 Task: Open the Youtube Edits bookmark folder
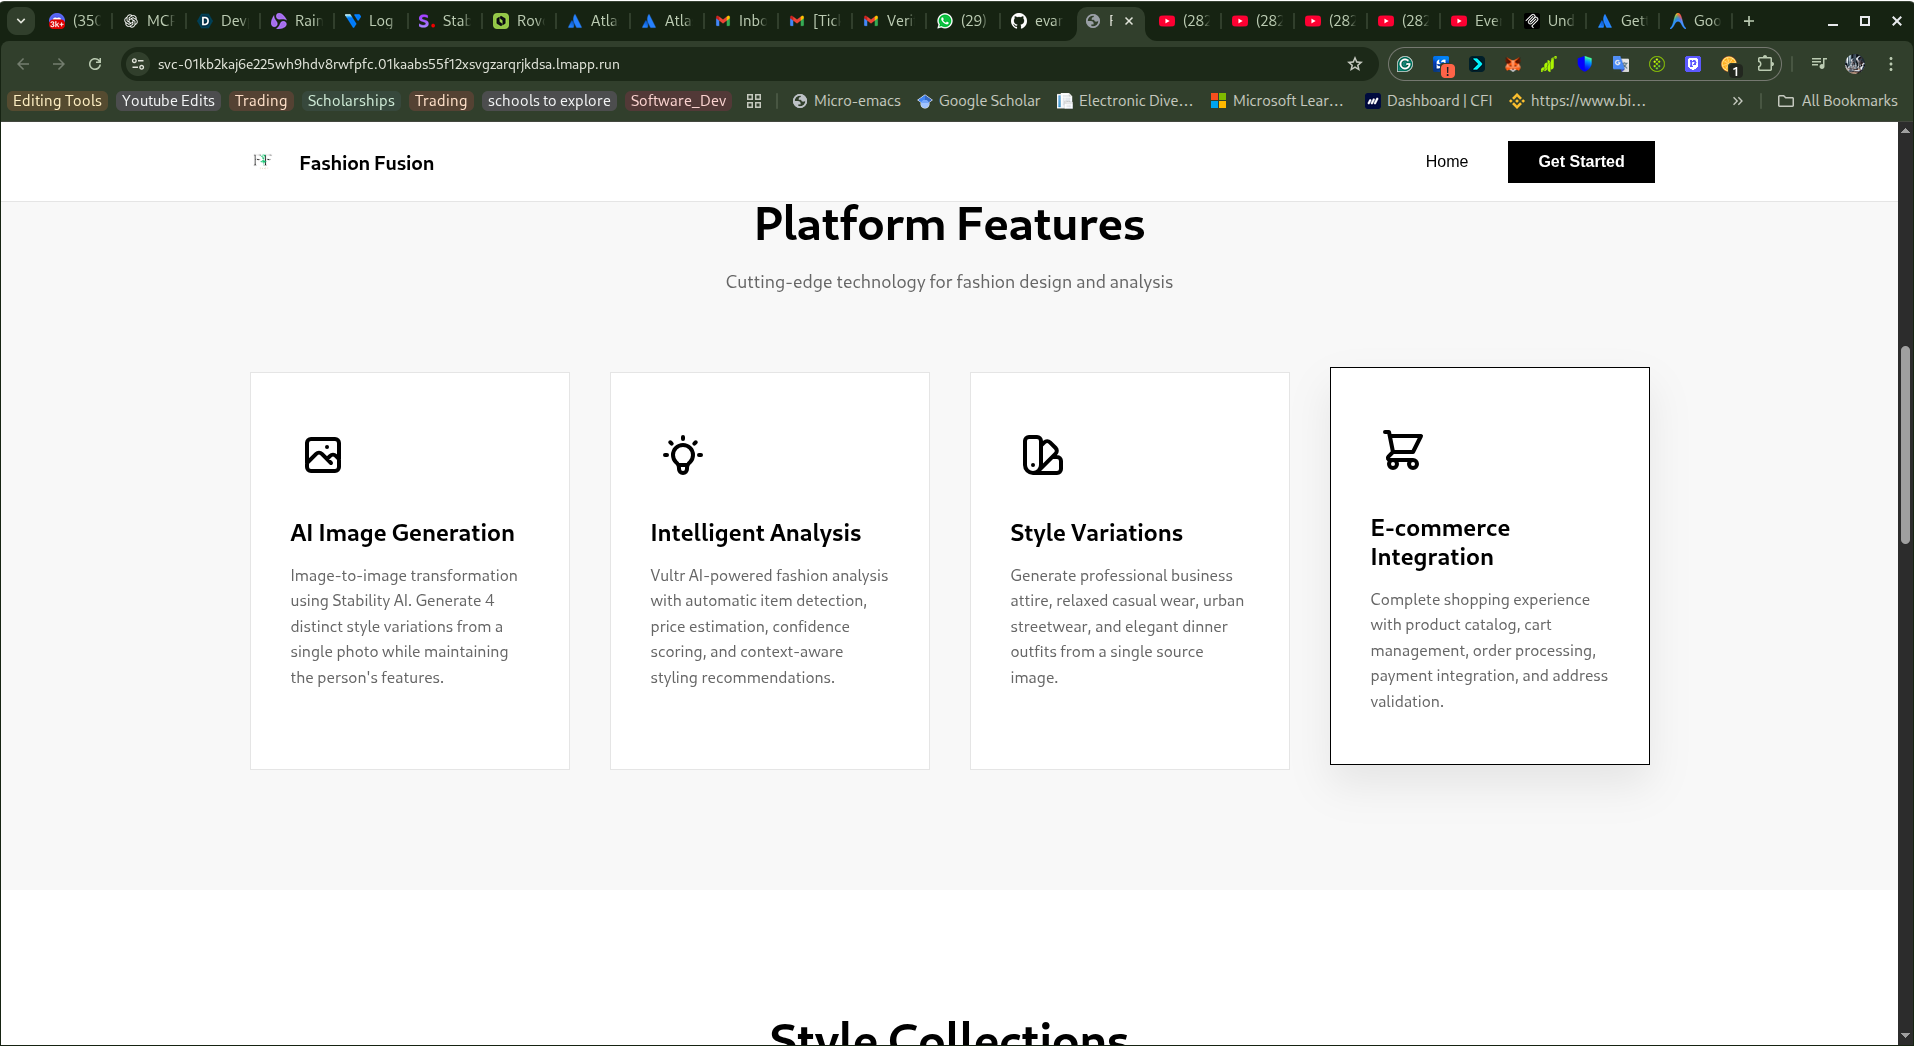point(168,101)
